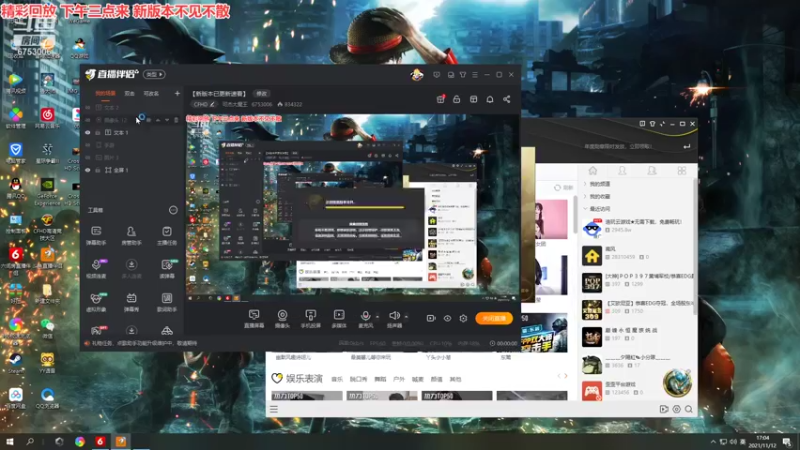Open the settings gear beside the orange button
Viewport: 800px width, 450px height.
(x=463, y=318)
